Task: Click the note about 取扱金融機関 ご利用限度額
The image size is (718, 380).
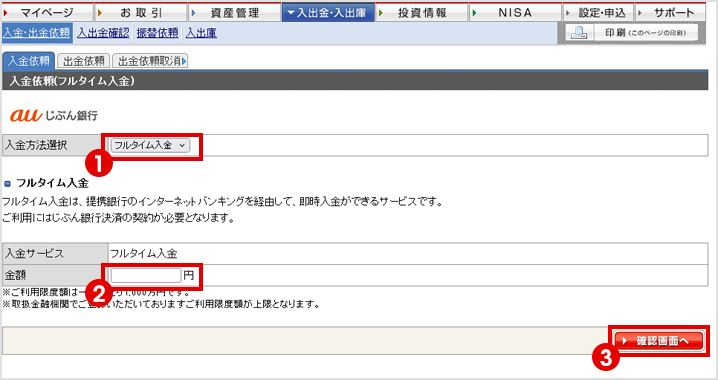Action: pyautogui.click(x=161, y=304)
